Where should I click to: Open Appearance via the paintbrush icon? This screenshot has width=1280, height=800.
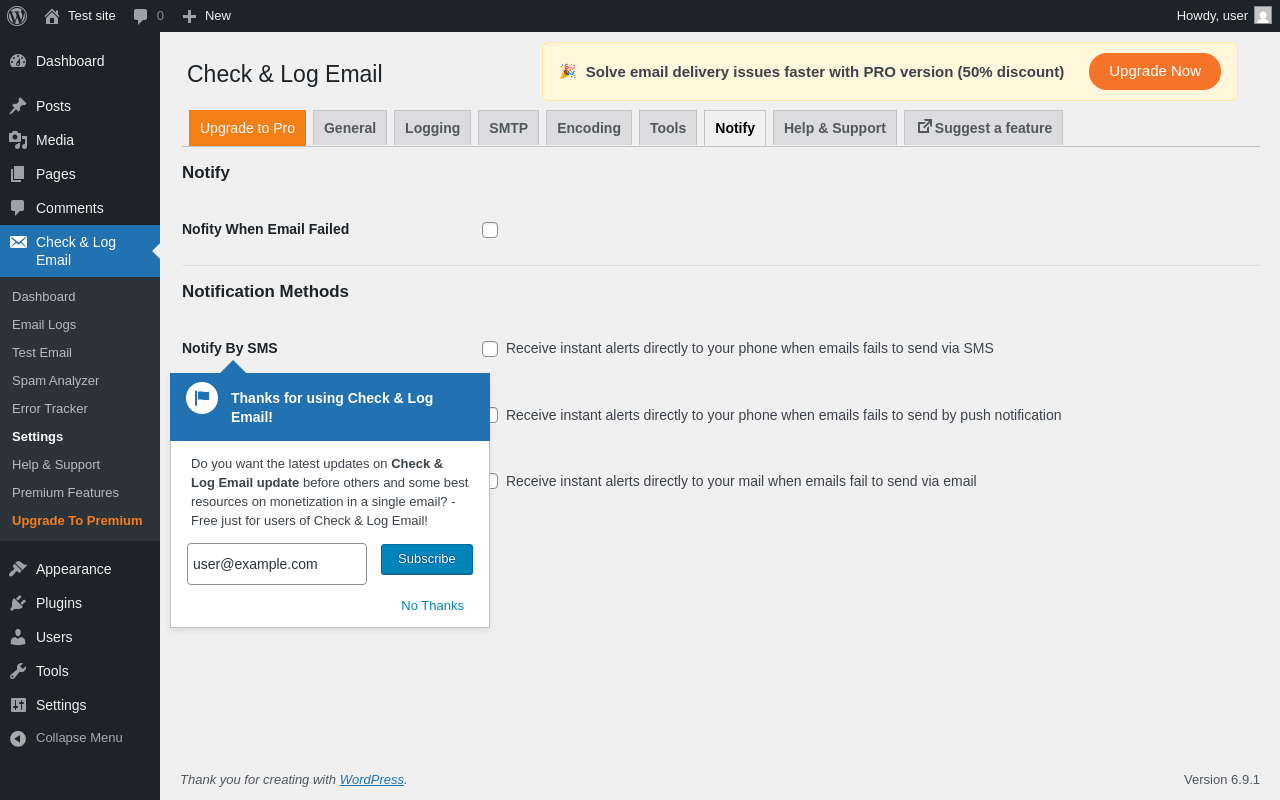pyautogui.click(x=18, y=569)
